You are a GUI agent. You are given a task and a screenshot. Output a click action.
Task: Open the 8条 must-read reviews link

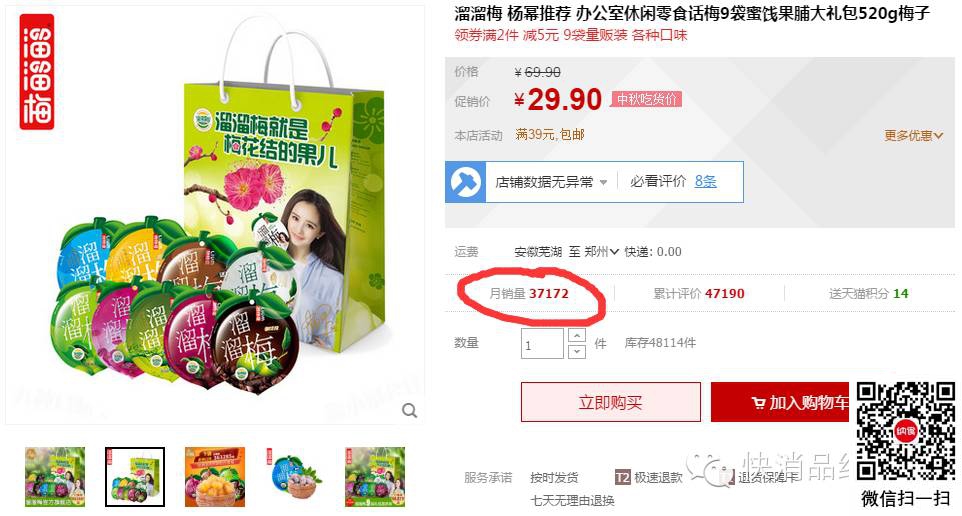coord(706,181)
